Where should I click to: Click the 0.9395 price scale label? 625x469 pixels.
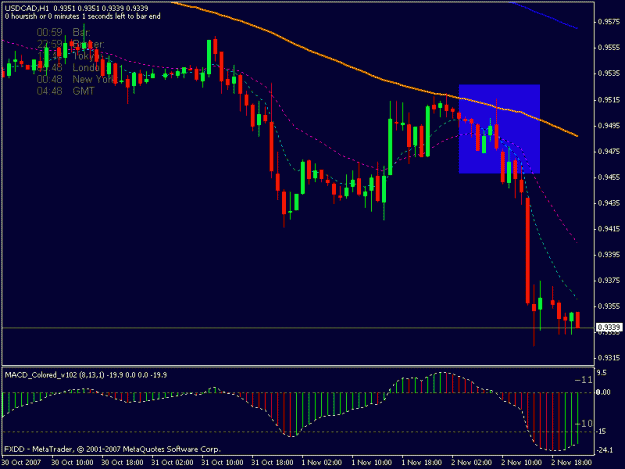609,254
